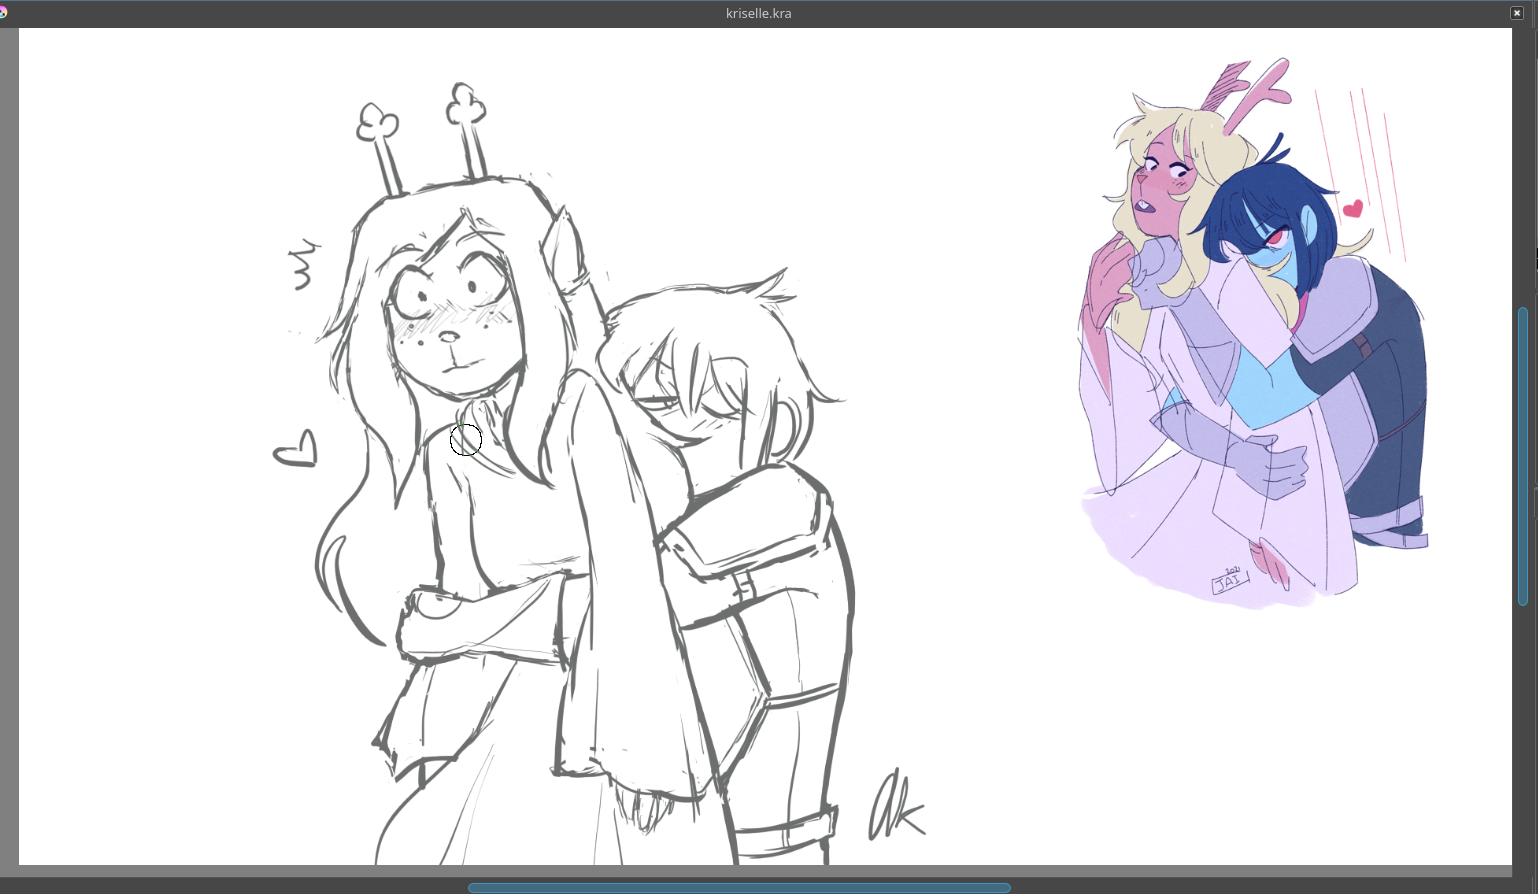
Task: Click the zigzag surprise mark beside the sketch
Action: [303, 264]
